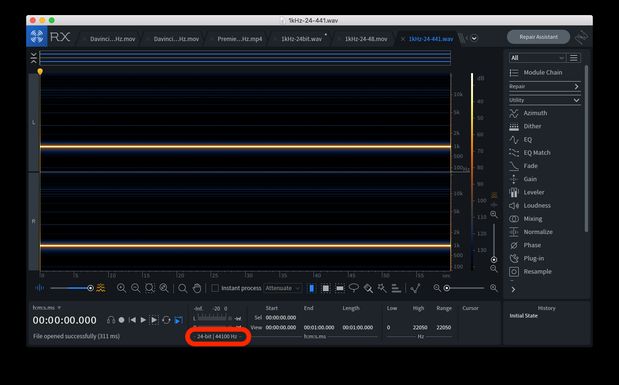This screenshot has width=619, height=385.
Task: Select the Harmonics selection tool
Action: click(396, 288)
